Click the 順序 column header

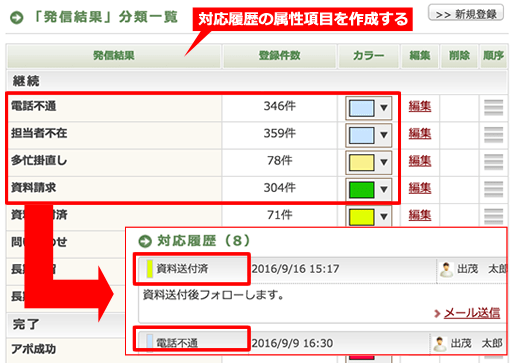(x=494, y=55)
